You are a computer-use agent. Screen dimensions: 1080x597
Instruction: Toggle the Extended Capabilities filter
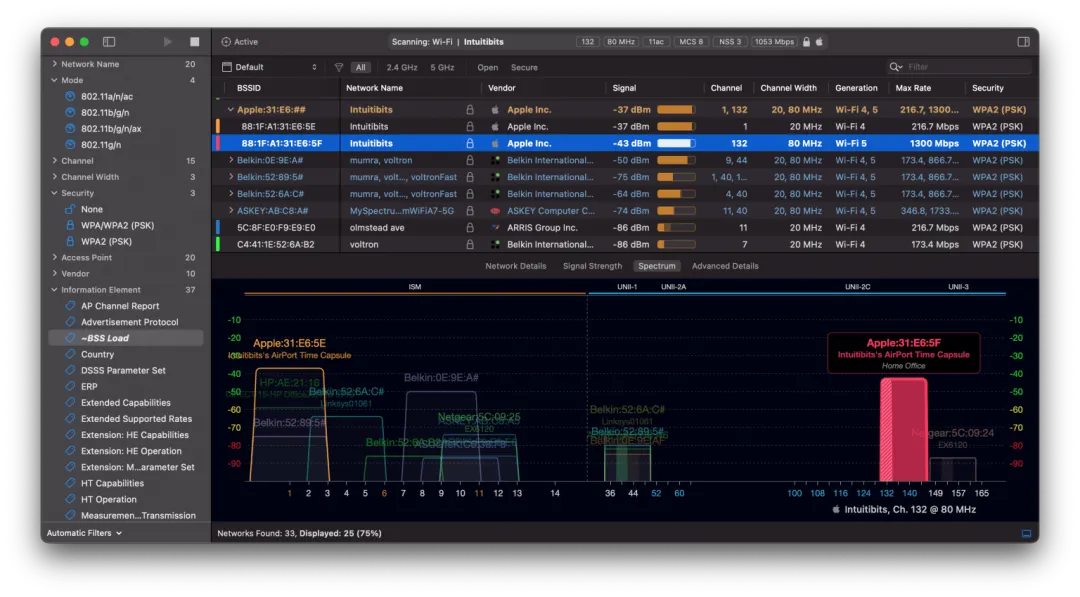126,403
